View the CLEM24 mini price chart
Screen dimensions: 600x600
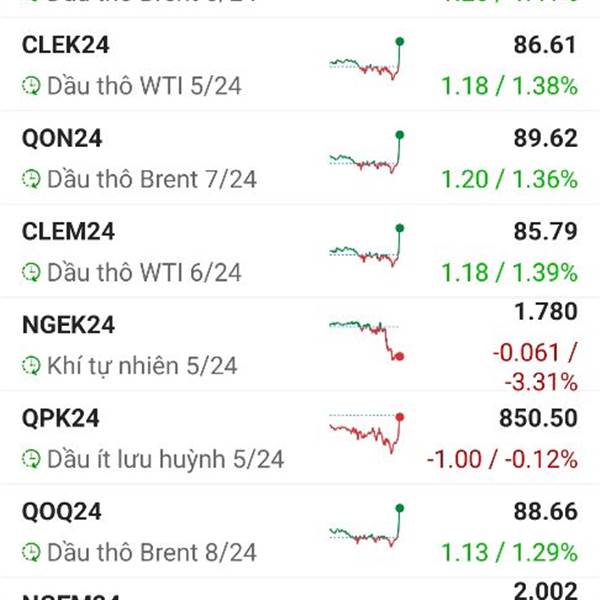point(367,245)
